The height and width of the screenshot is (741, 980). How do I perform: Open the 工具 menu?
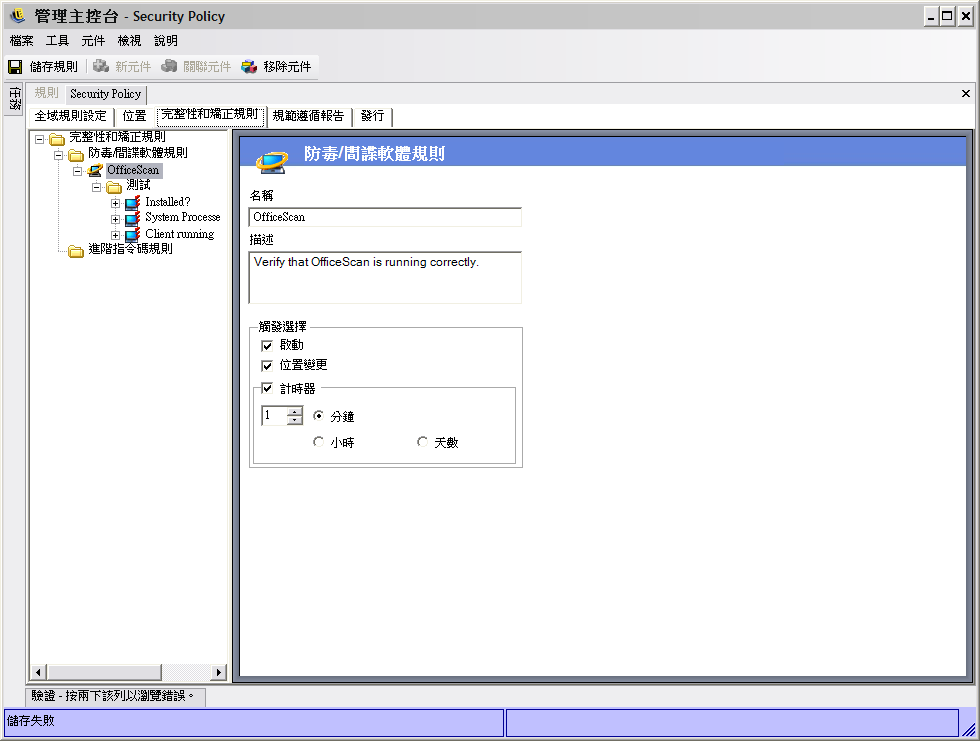coord(57,41)
